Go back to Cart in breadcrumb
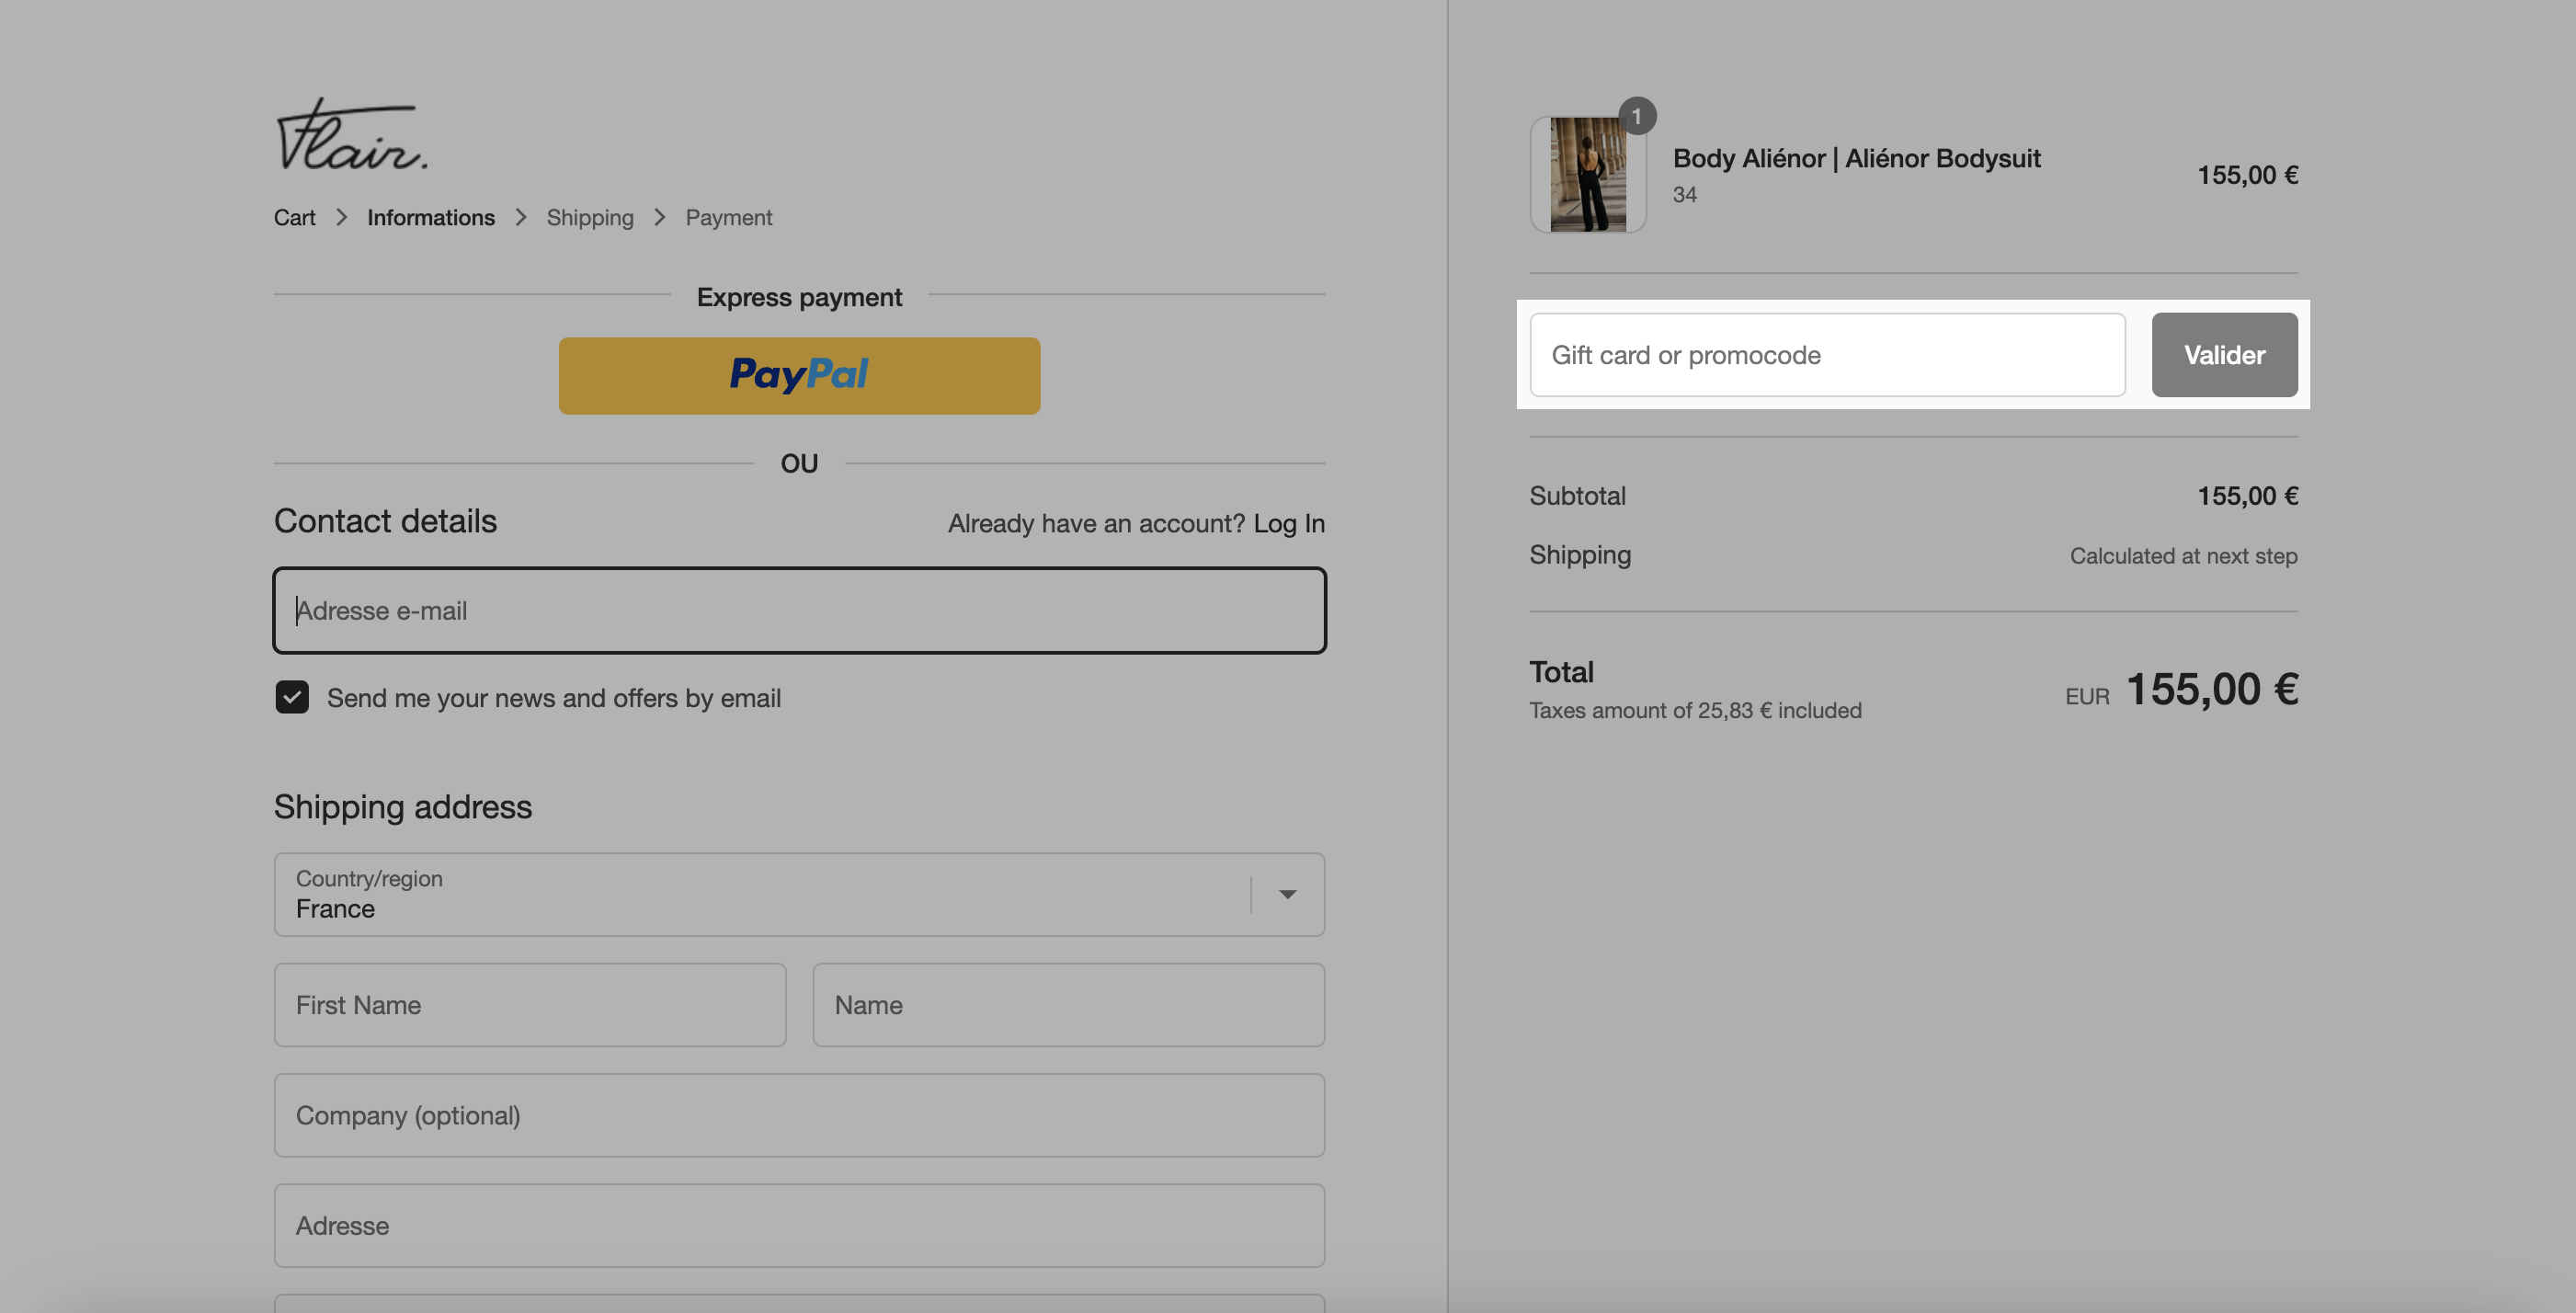2576x1313 pixels. (x=294, y=217)
